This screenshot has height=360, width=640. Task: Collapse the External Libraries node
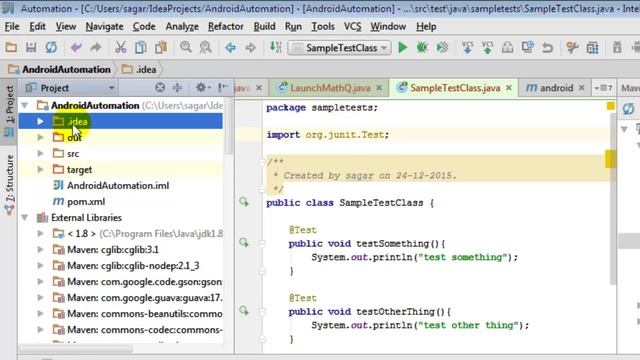24,218
